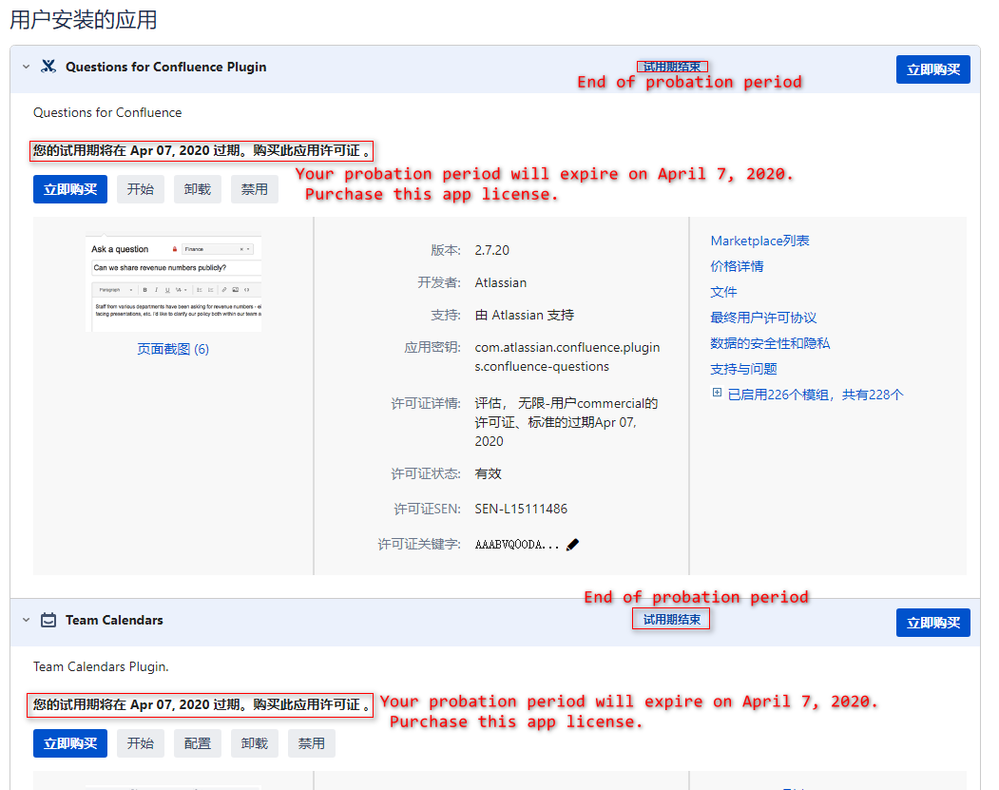
Task: Select the version value 2.7.20
Action: (492, 250)
